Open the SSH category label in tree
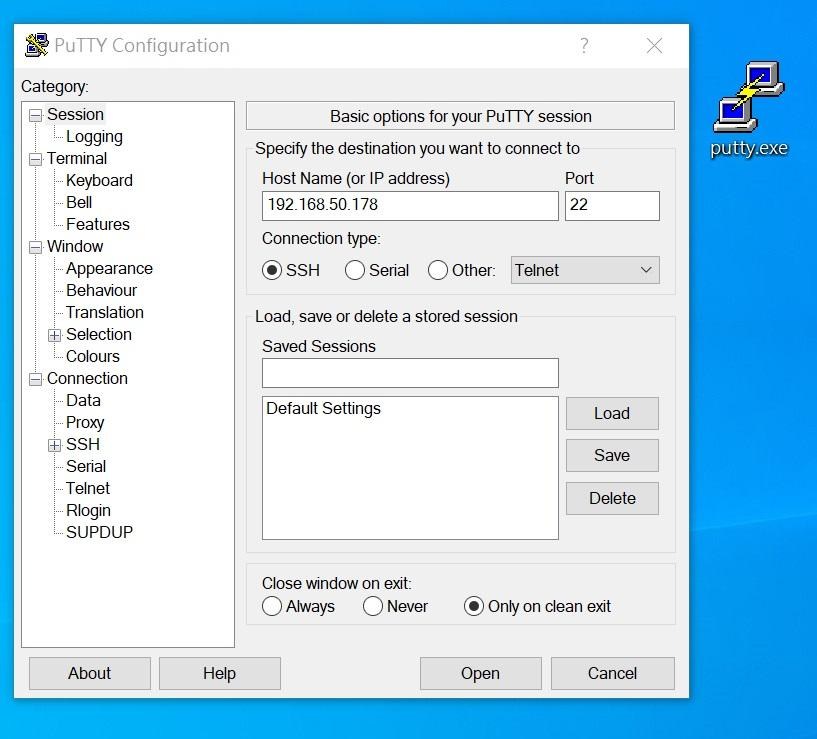Image resolution: width=817 pixels, height=739 pixels. [83, 444]
